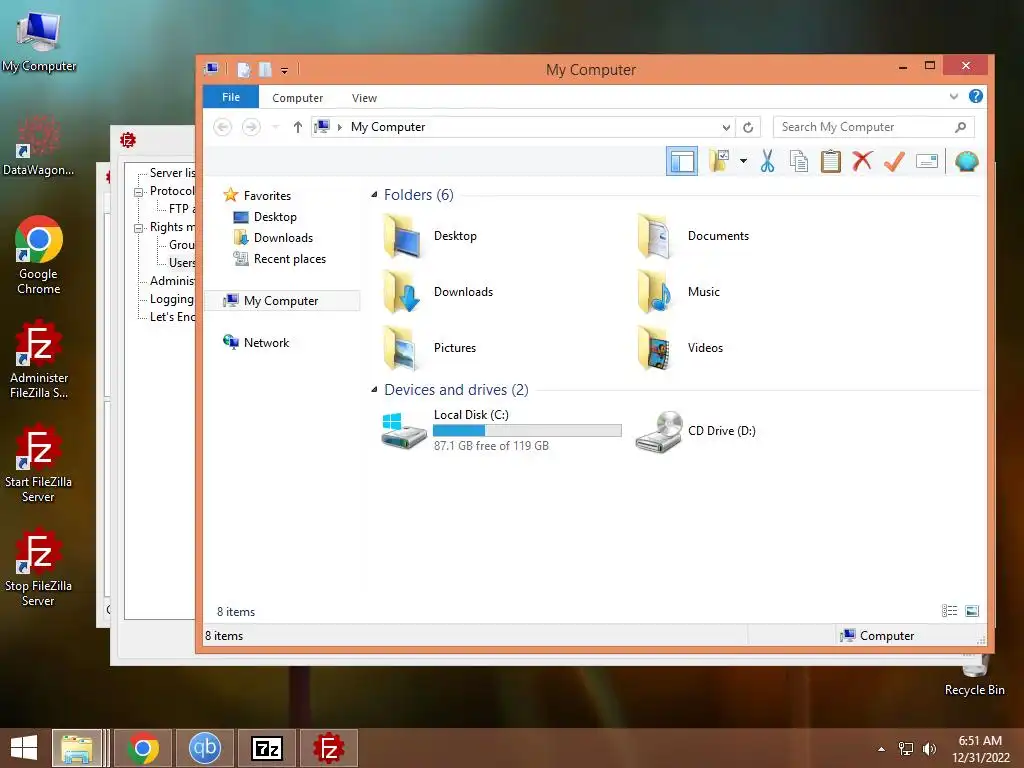Collapse Rights management node in FileZilla tree
Screen dimensions: 1024x768
138,228
